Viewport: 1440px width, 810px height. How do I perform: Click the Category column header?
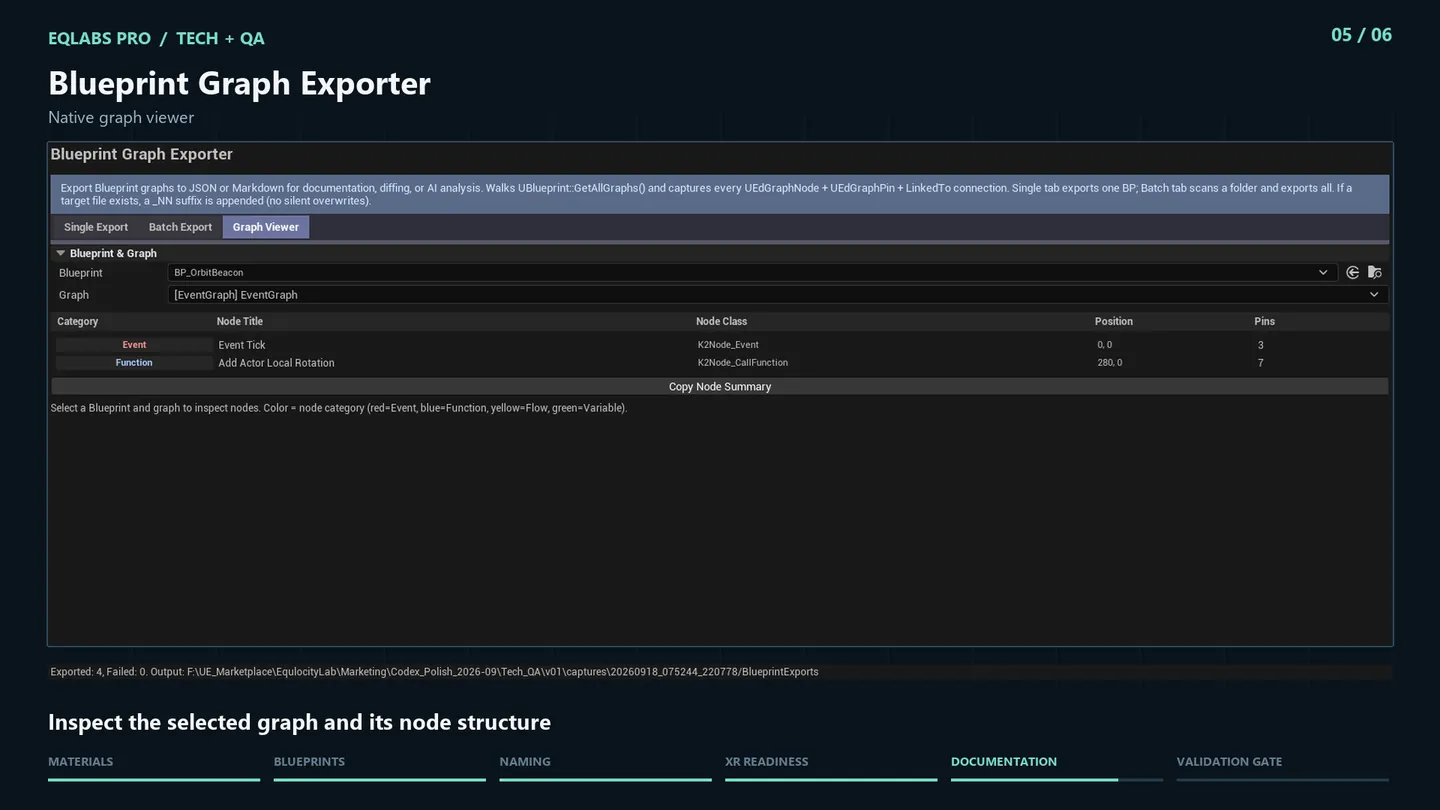(78, 322)
